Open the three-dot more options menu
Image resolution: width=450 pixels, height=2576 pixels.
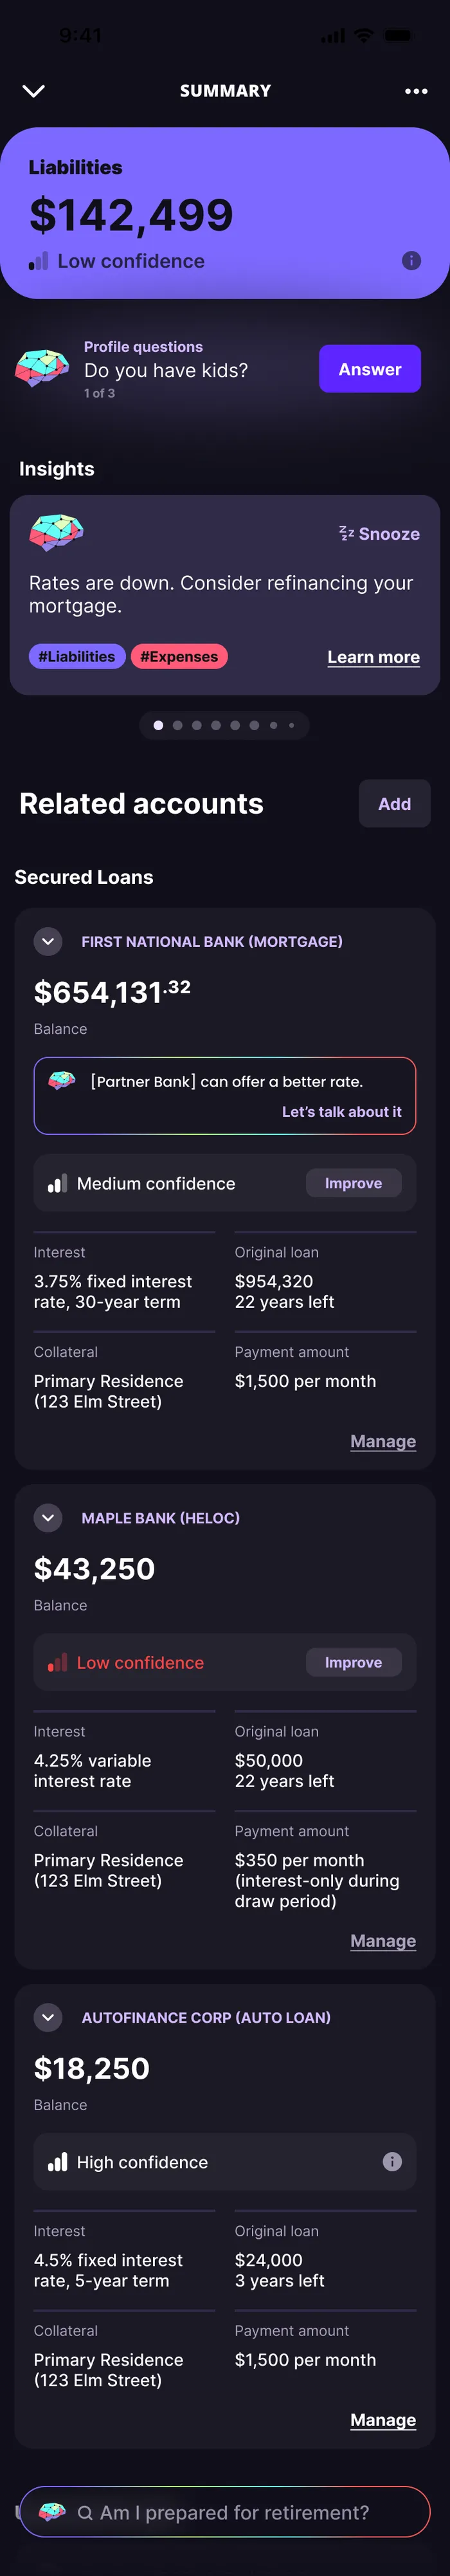tap(416, 91)
